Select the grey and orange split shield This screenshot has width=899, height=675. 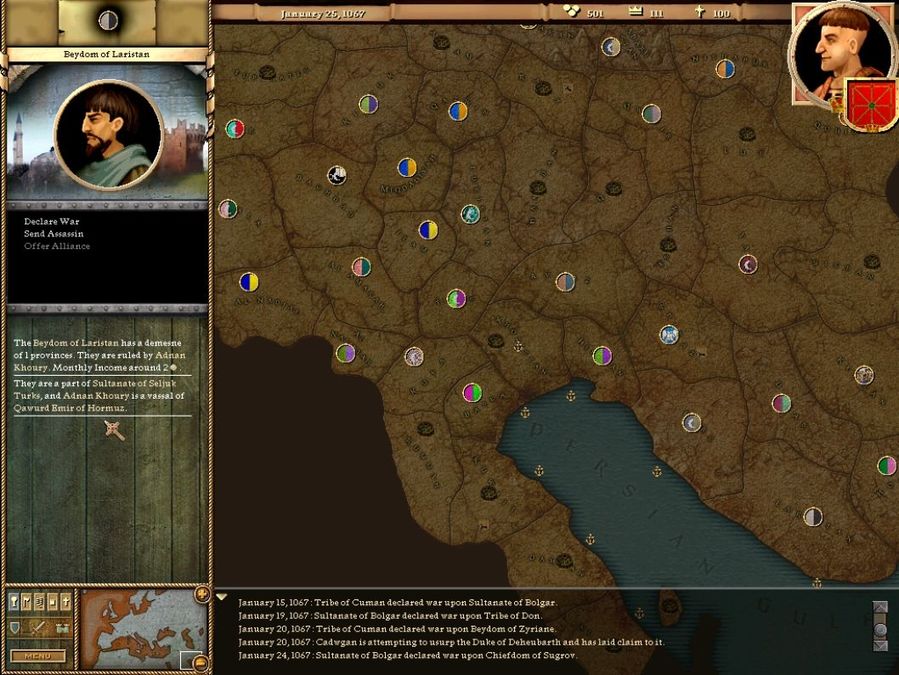[565, 282]
